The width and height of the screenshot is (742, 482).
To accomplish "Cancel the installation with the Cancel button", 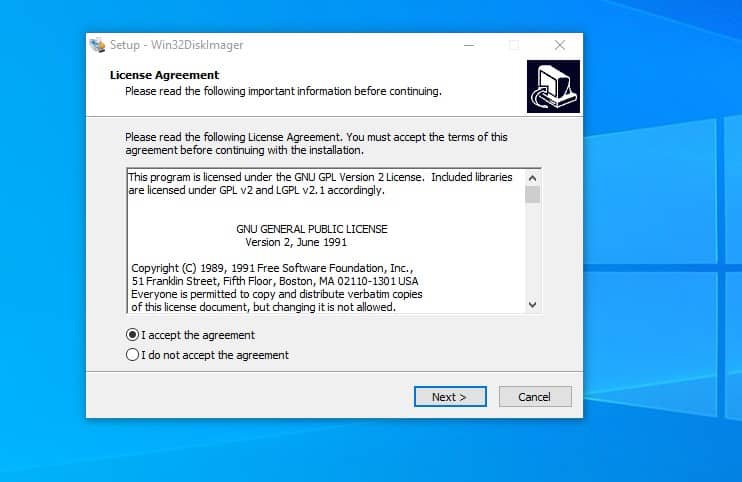I will tap(534, 397).
